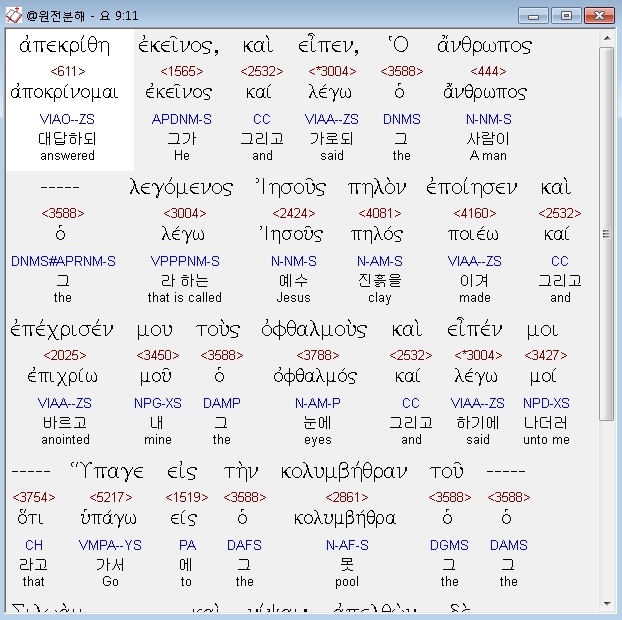Click the parsing code N-NM-S under ἄνθρωπος
Screen dimensions: 622x620
(x=489, y=119)
